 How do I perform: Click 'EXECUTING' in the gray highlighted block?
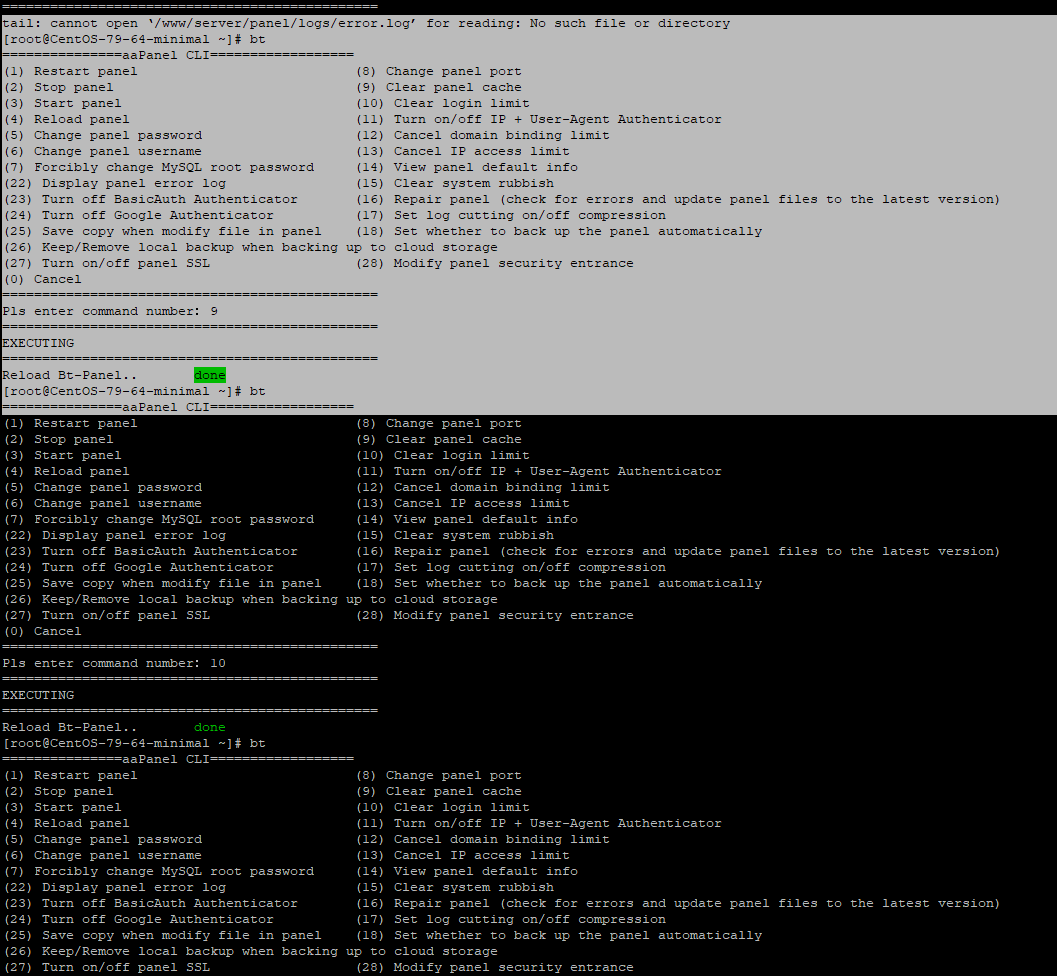click(38, 343)
